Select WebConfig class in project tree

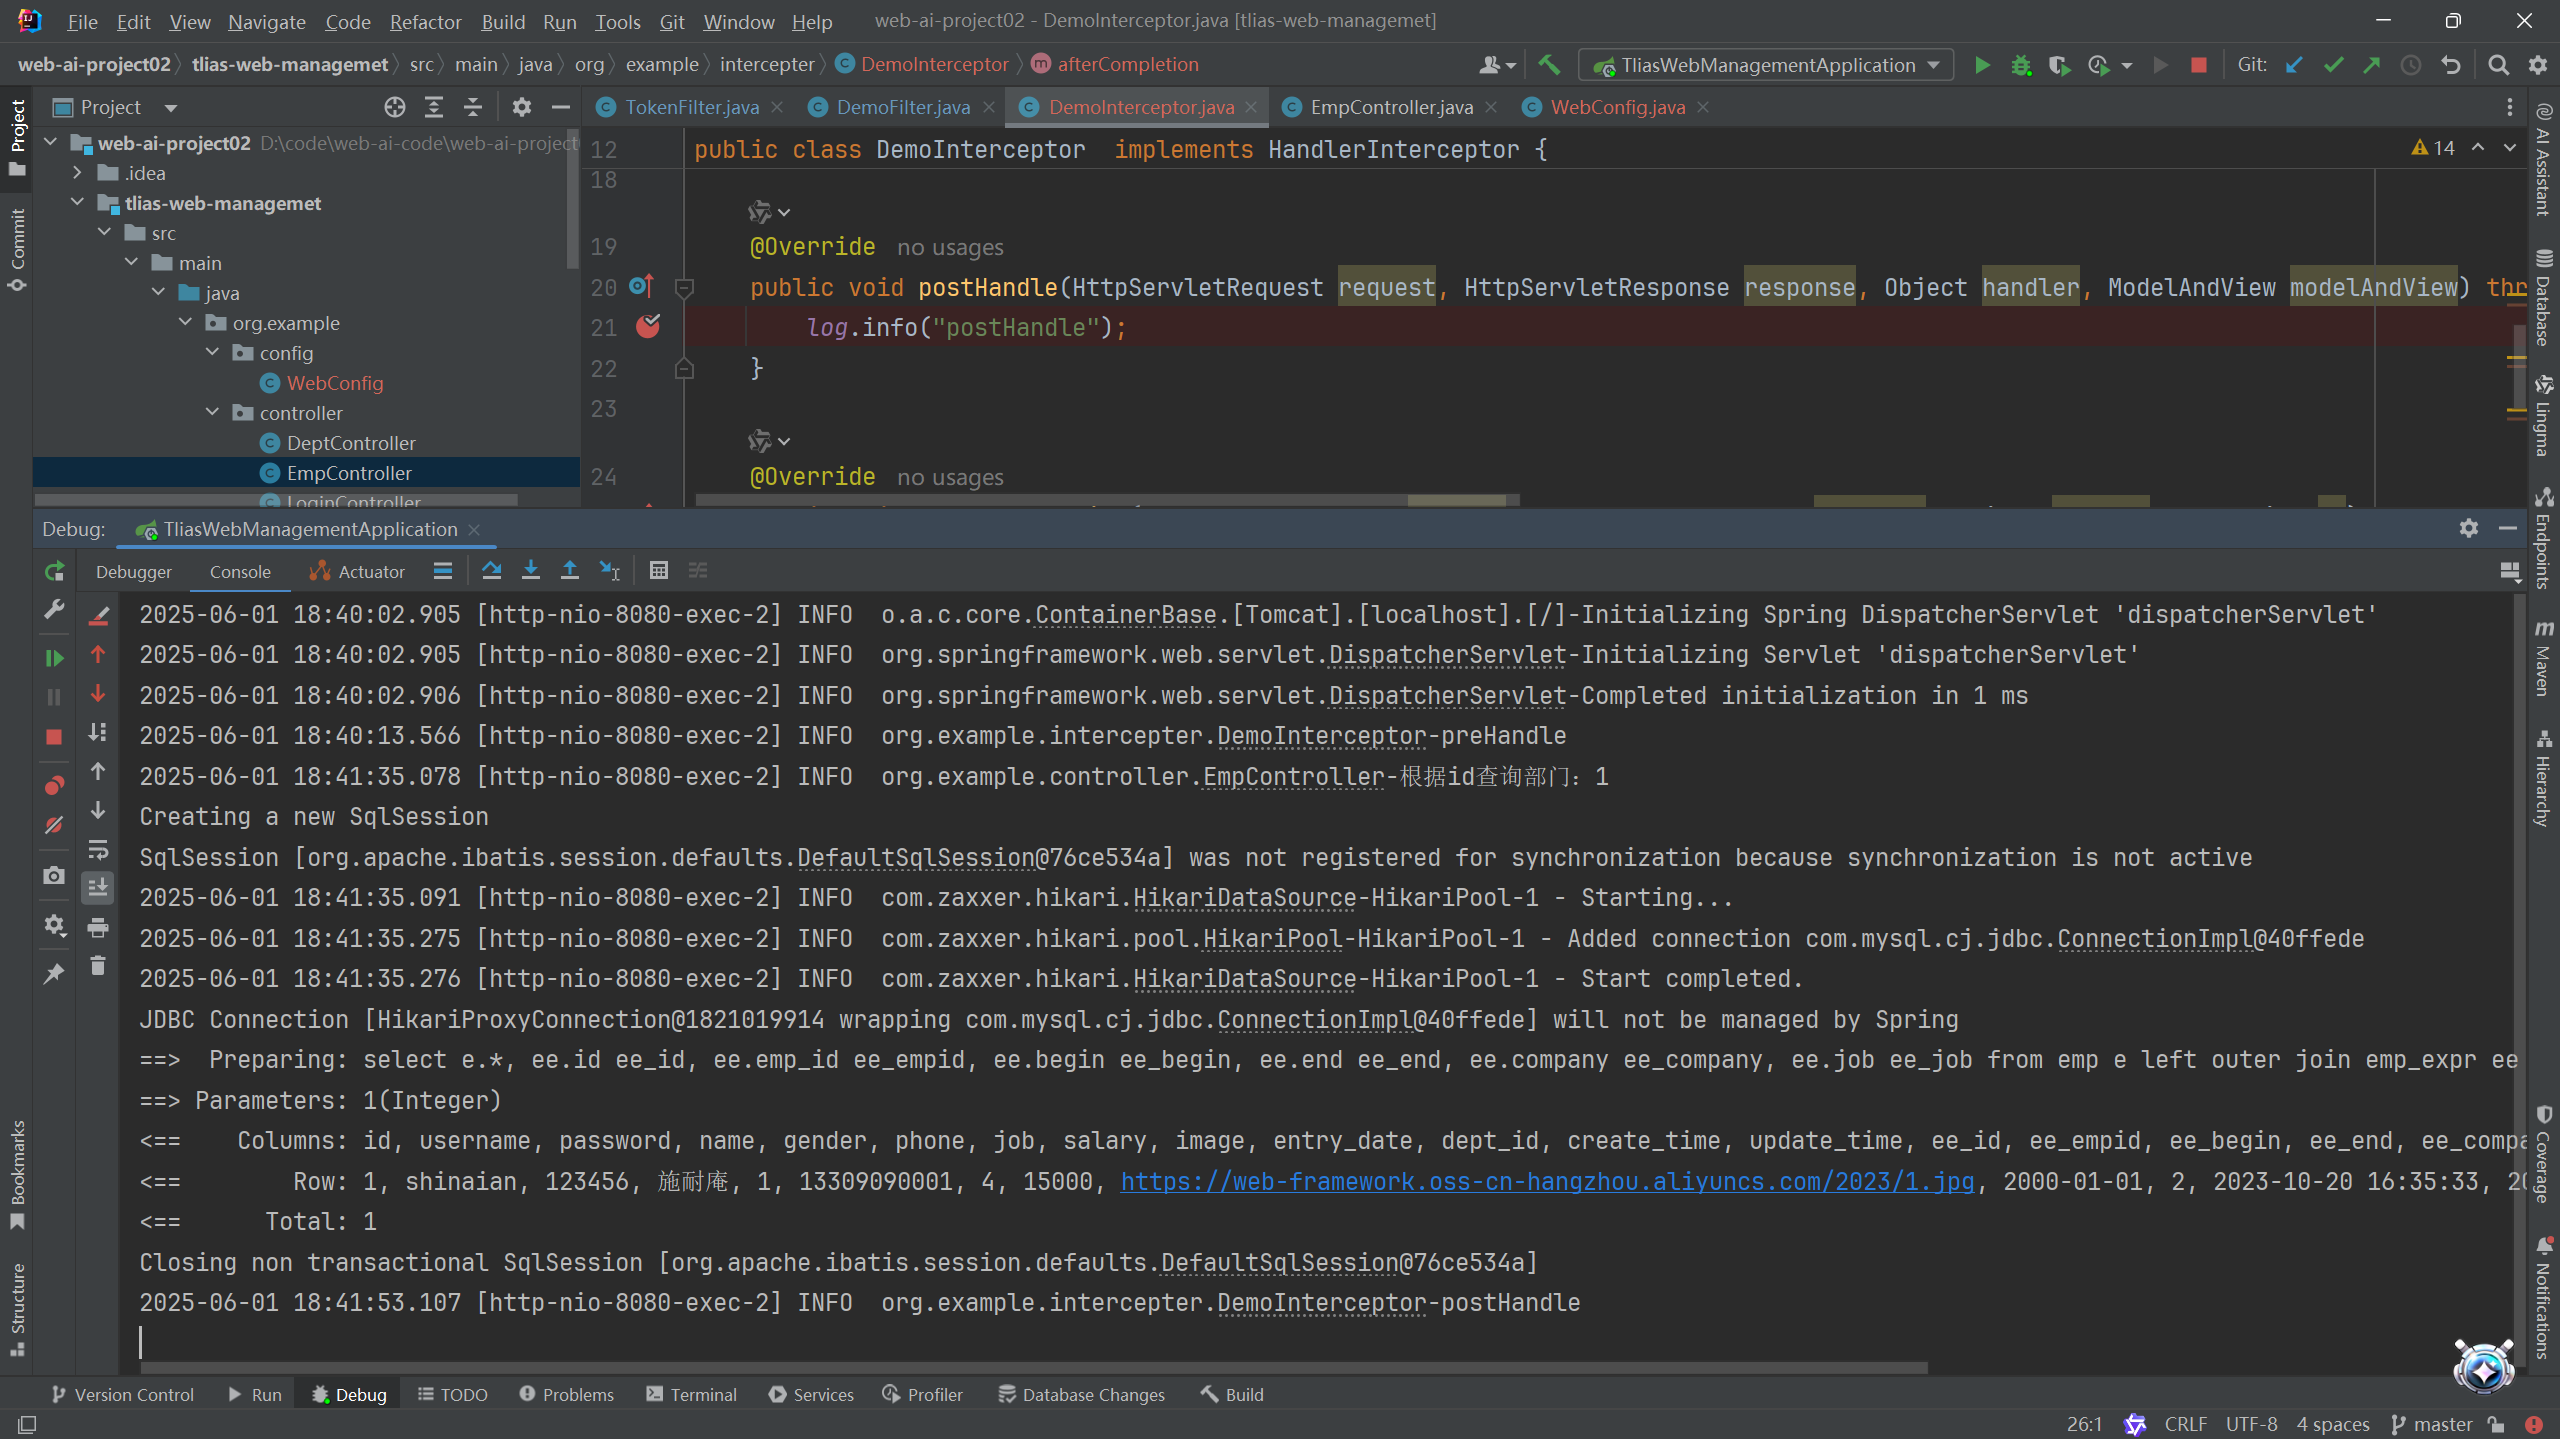click(334, 383)
